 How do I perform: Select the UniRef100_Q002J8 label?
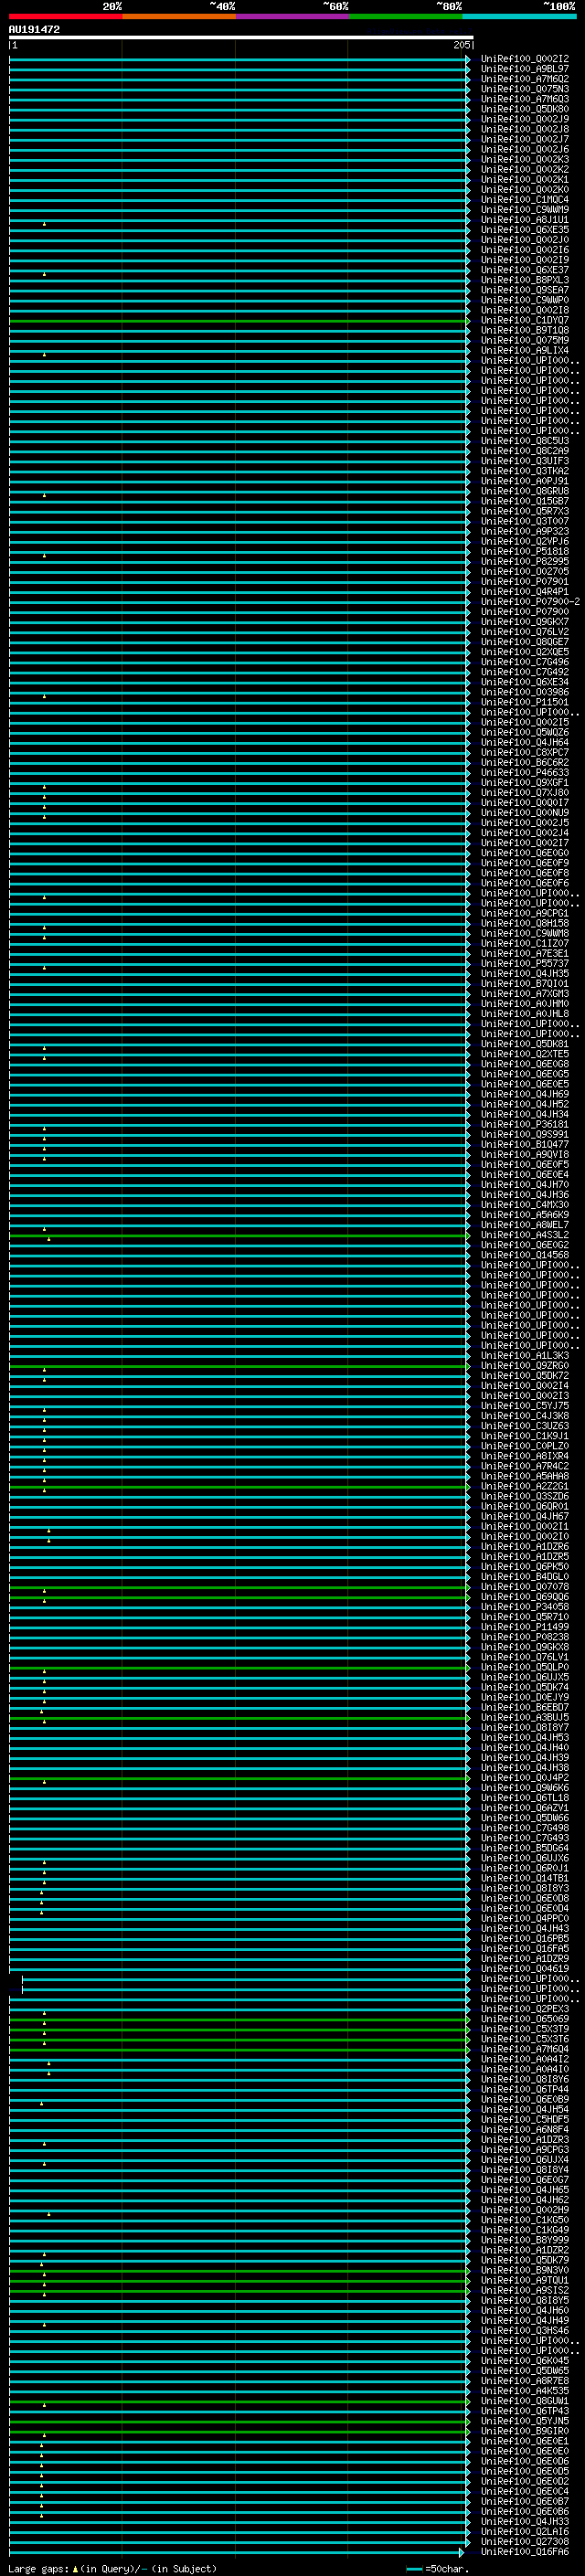(x=525, y=129)
